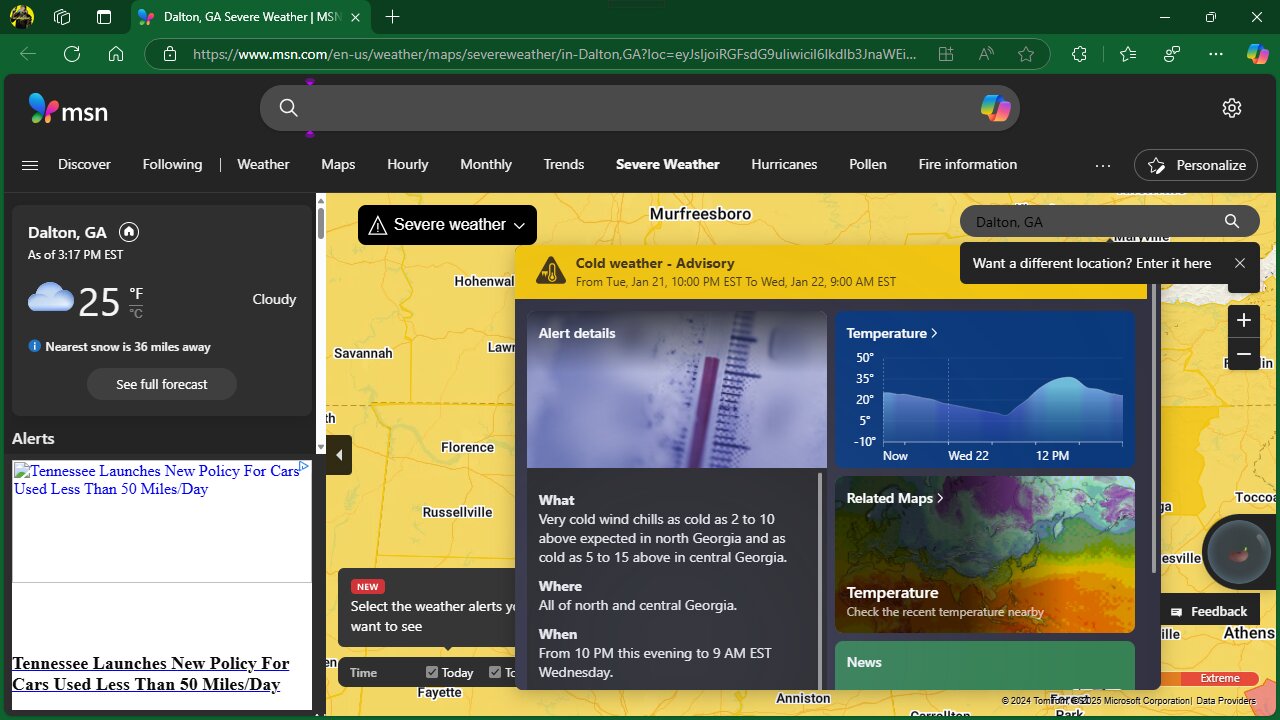The width and height of the screenshot is (1280, 720).
Task: Select the Extreme severity legend segment
Action: pyautogui.click(x=1219, y=678)
